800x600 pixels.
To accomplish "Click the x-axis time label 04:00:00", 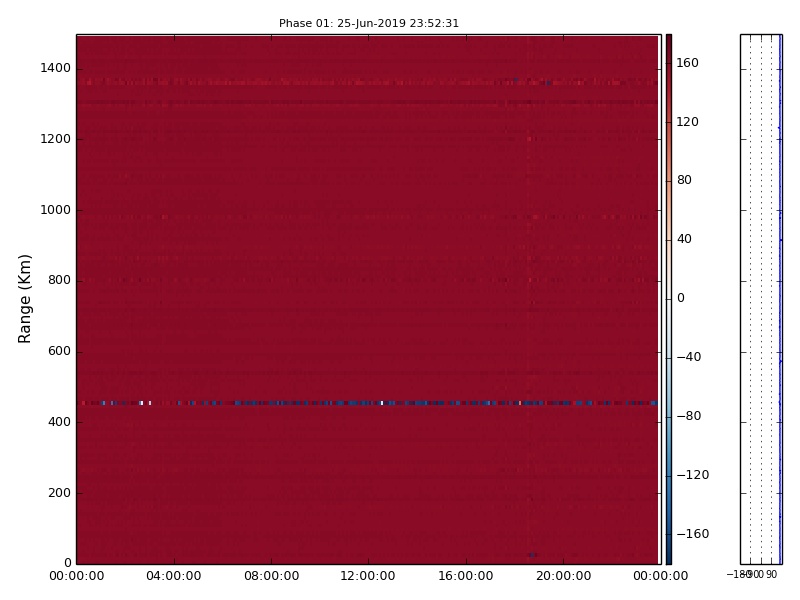I will click(173, 576).
